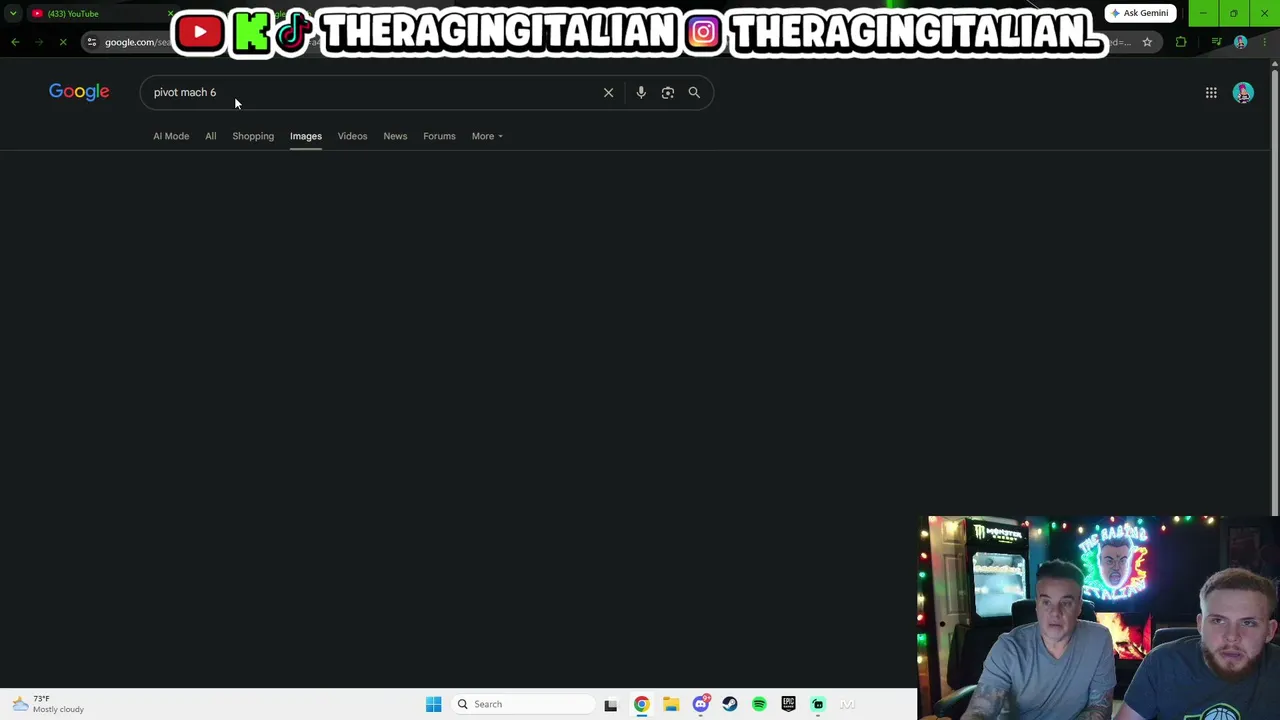
Task: Switch to the Videos tab
Action: point(352,136)
